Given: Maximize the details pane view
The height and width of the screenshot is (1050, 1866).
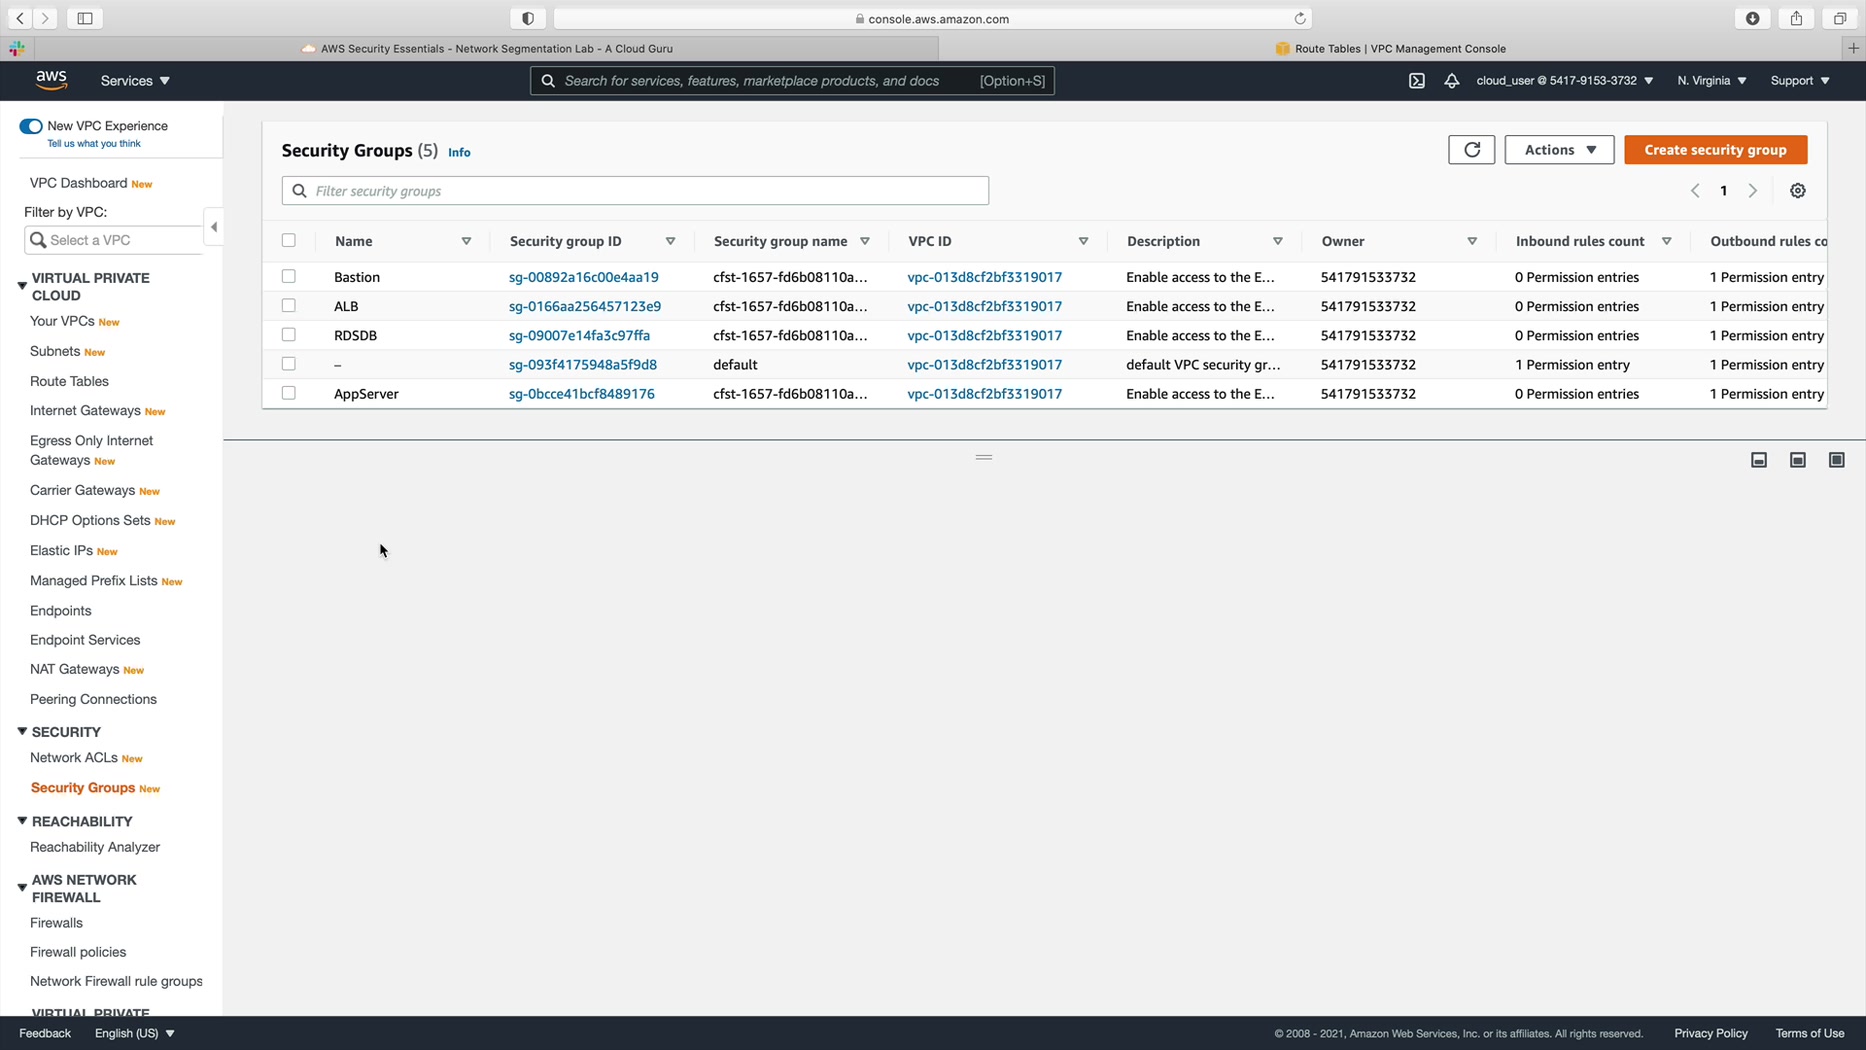Looking at the screenshot, I should point(1836,460).
